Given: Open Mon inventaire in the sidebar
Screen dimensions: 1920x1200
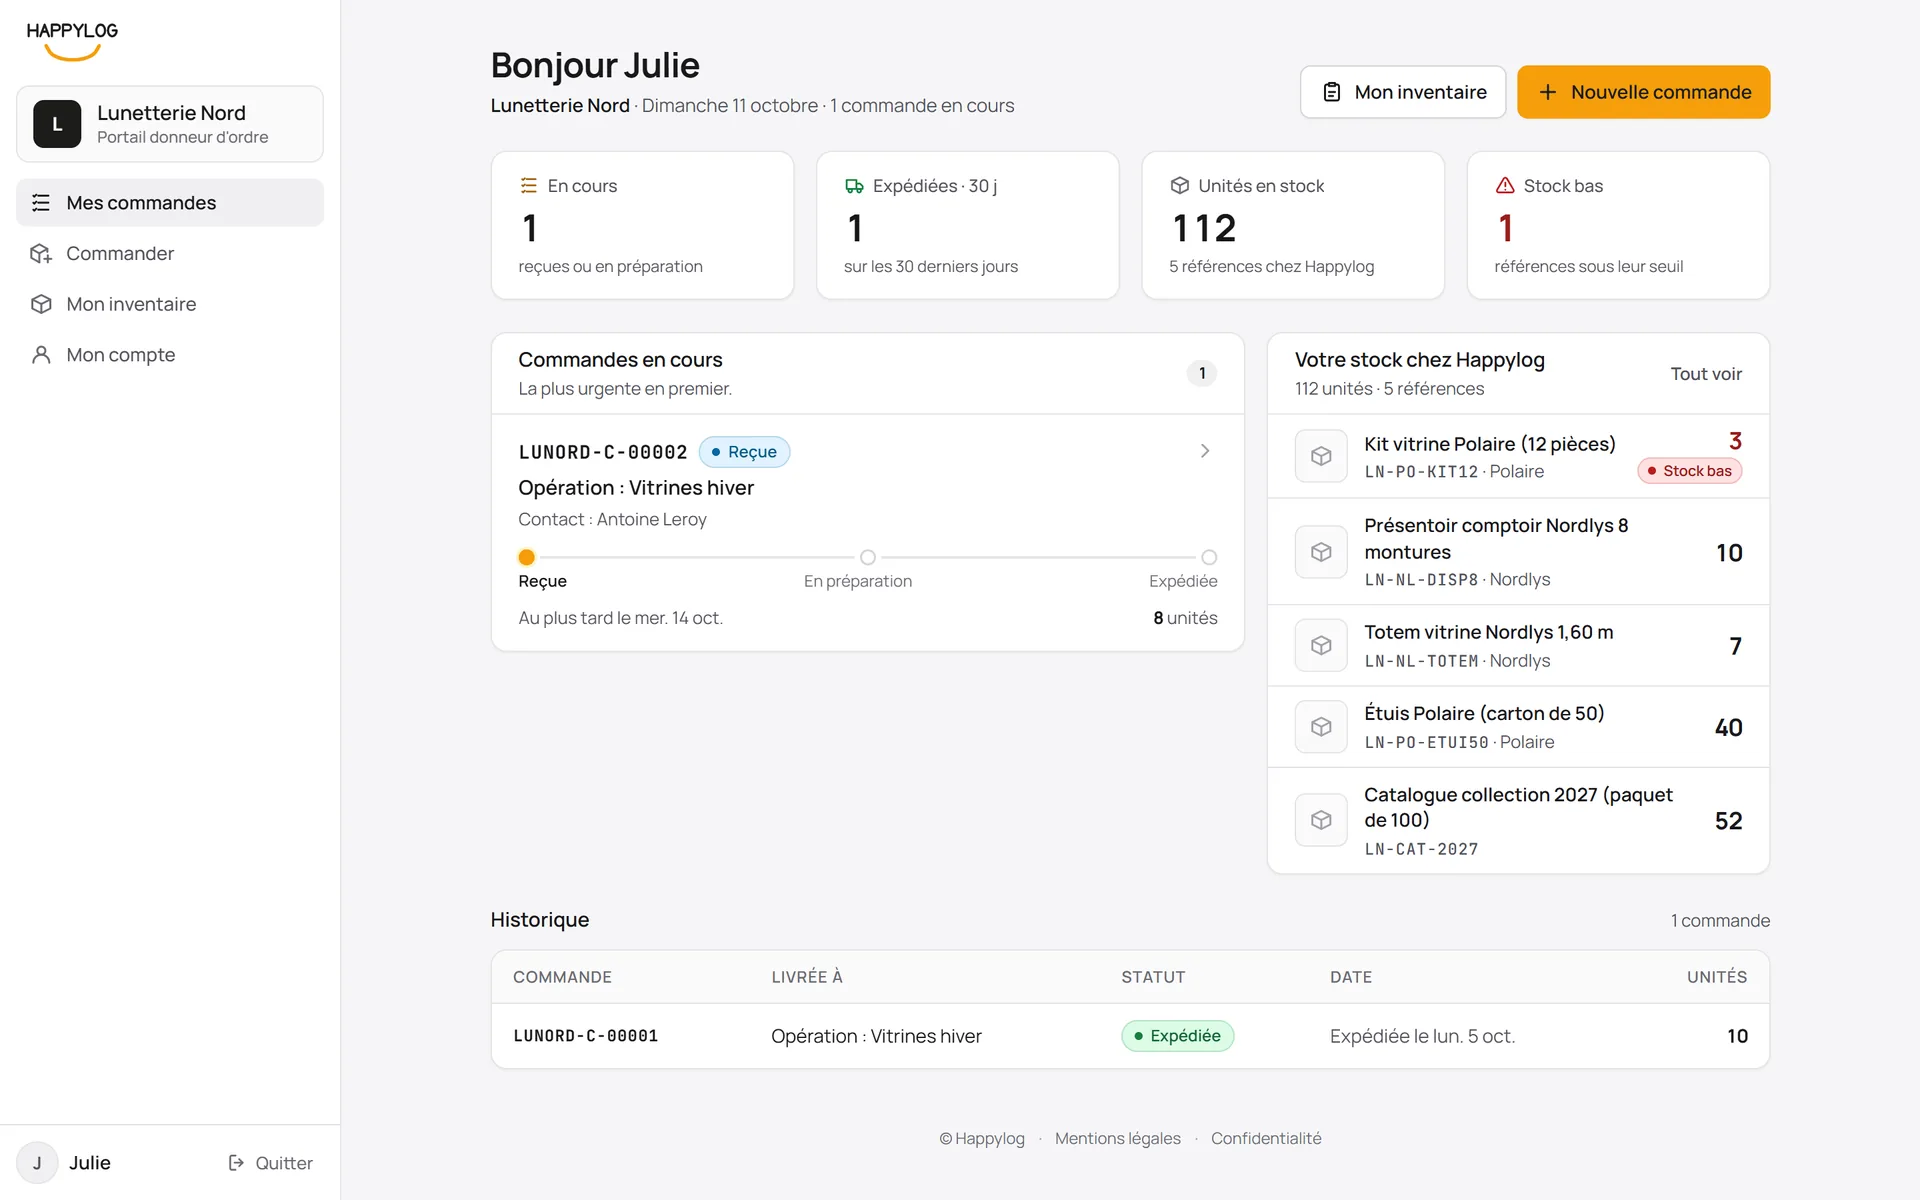Looking at the screenshot, I should click(170, 304).
